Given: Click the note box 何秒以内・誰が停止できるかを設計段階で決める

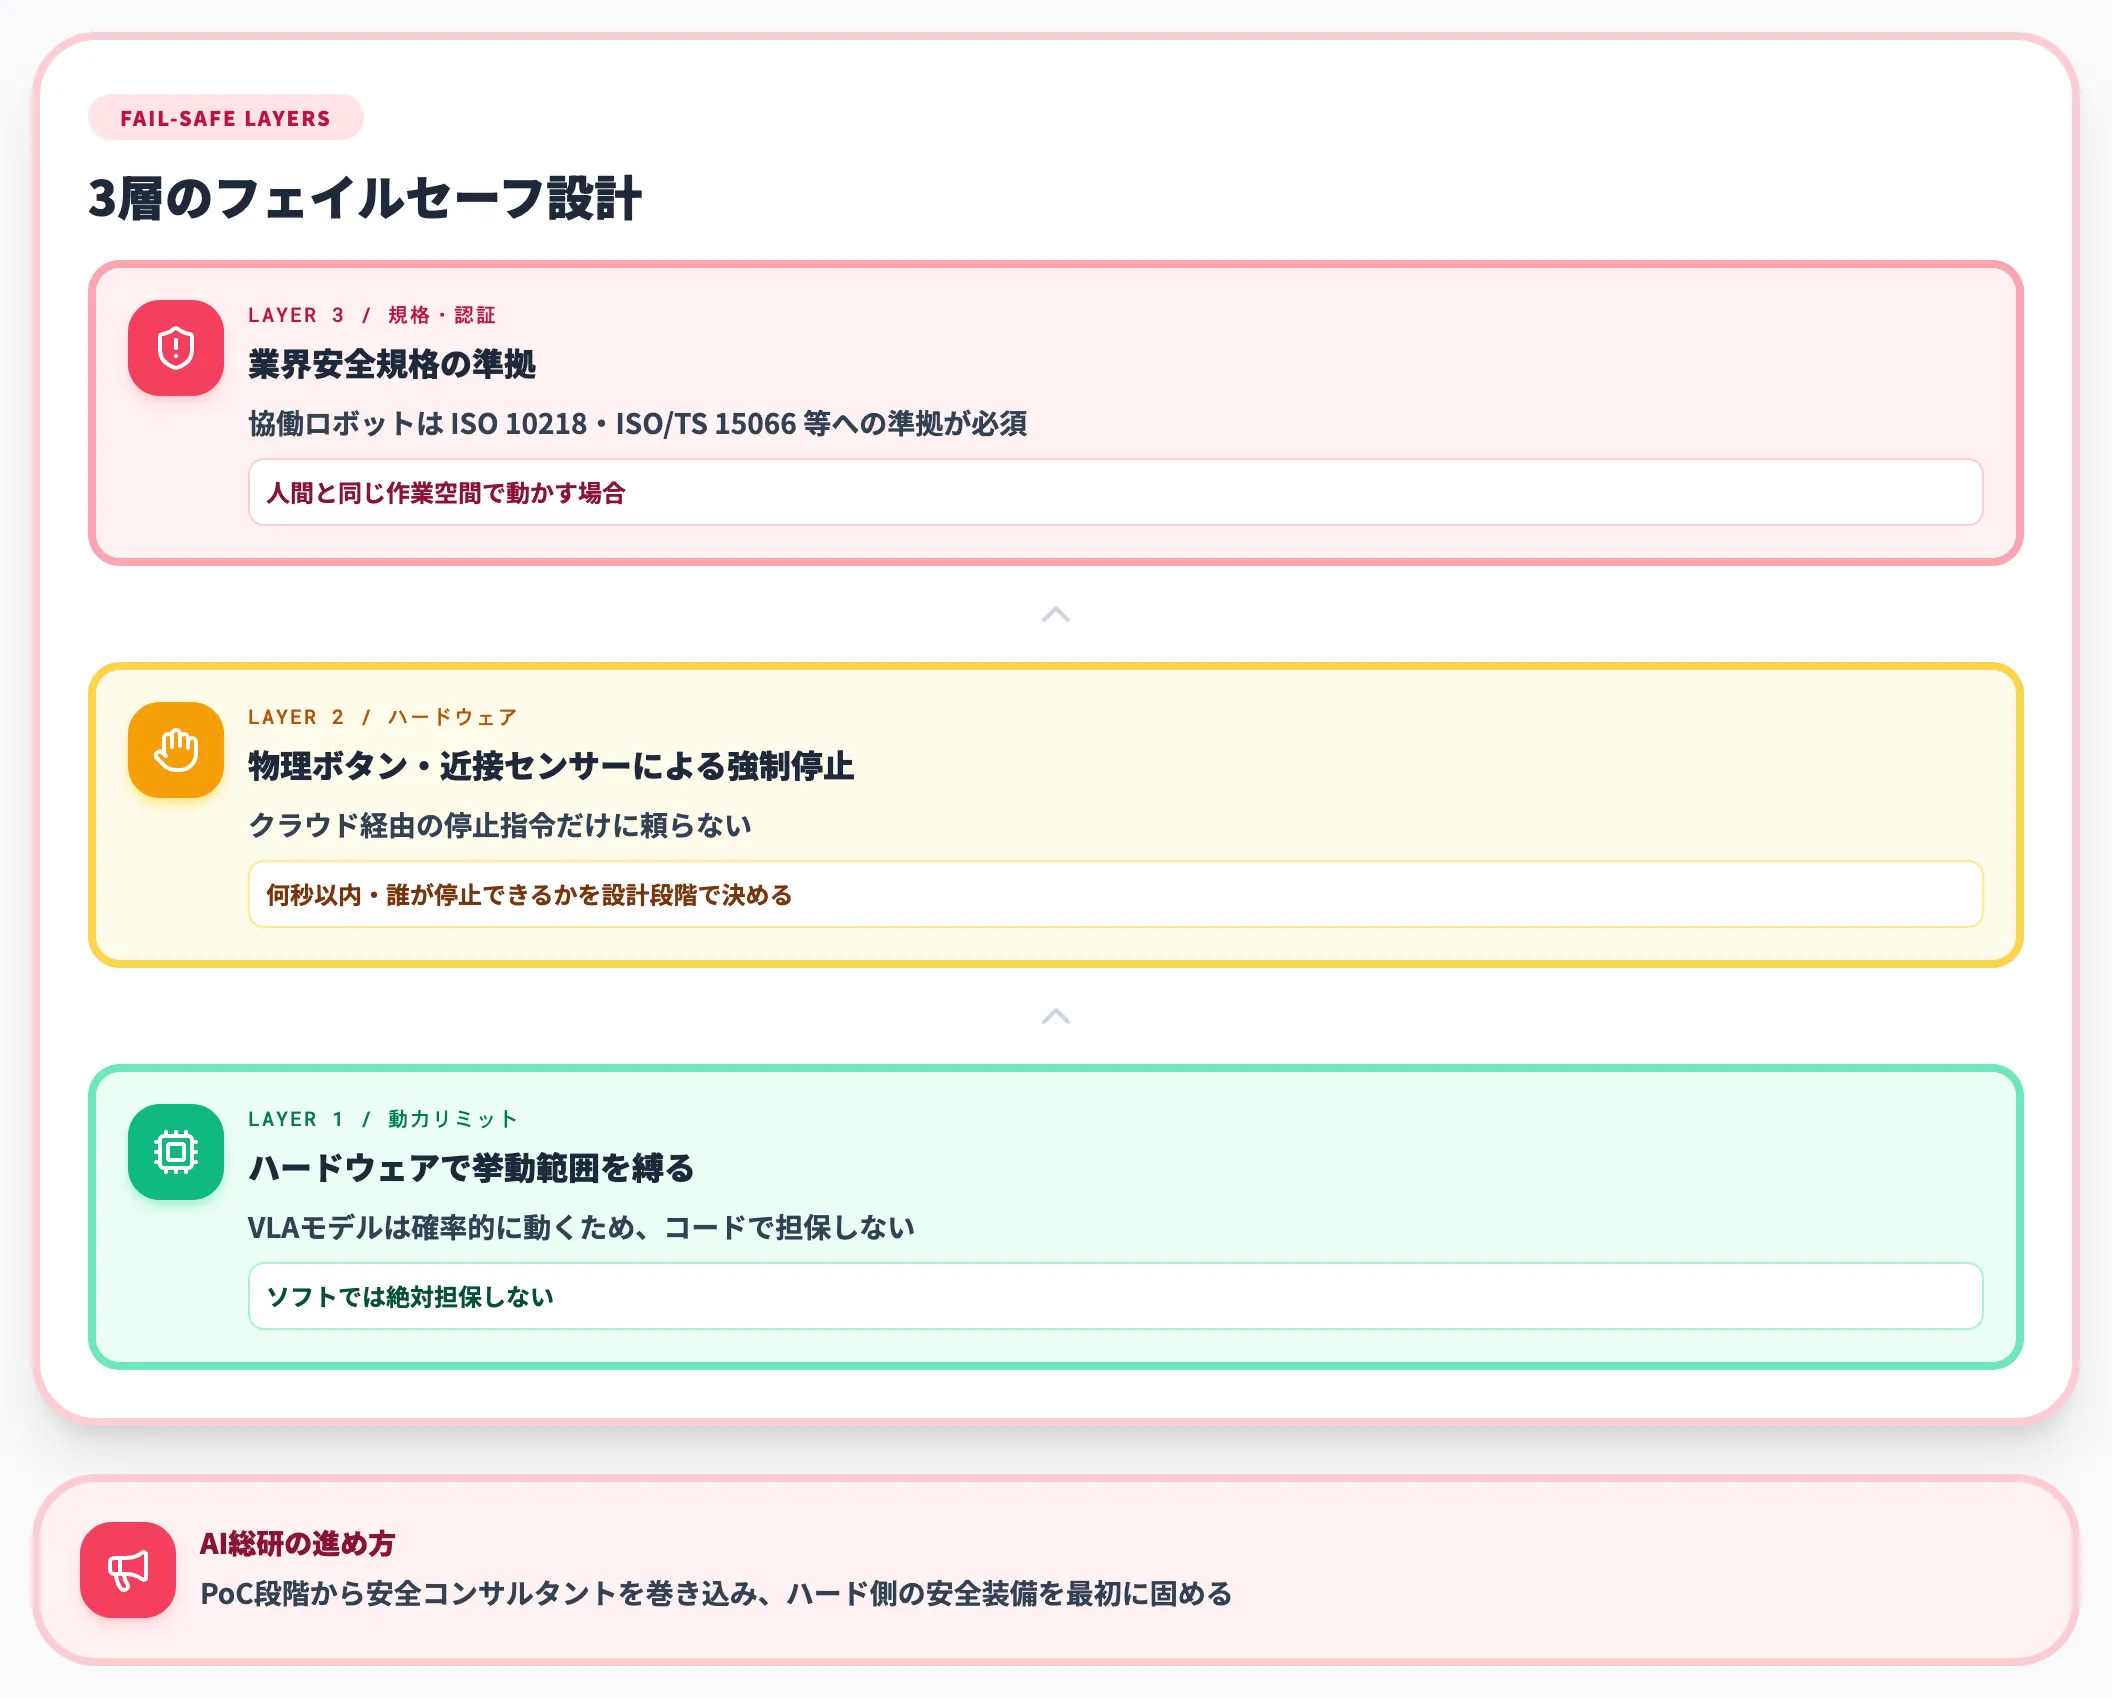Looking at the screenshot, I should click(1115, 894).
